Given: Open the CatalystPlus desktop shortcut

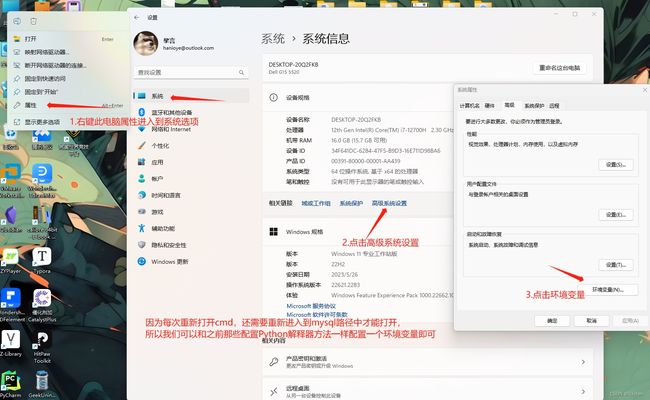Looking at the screenshot, I should (42, 305).
